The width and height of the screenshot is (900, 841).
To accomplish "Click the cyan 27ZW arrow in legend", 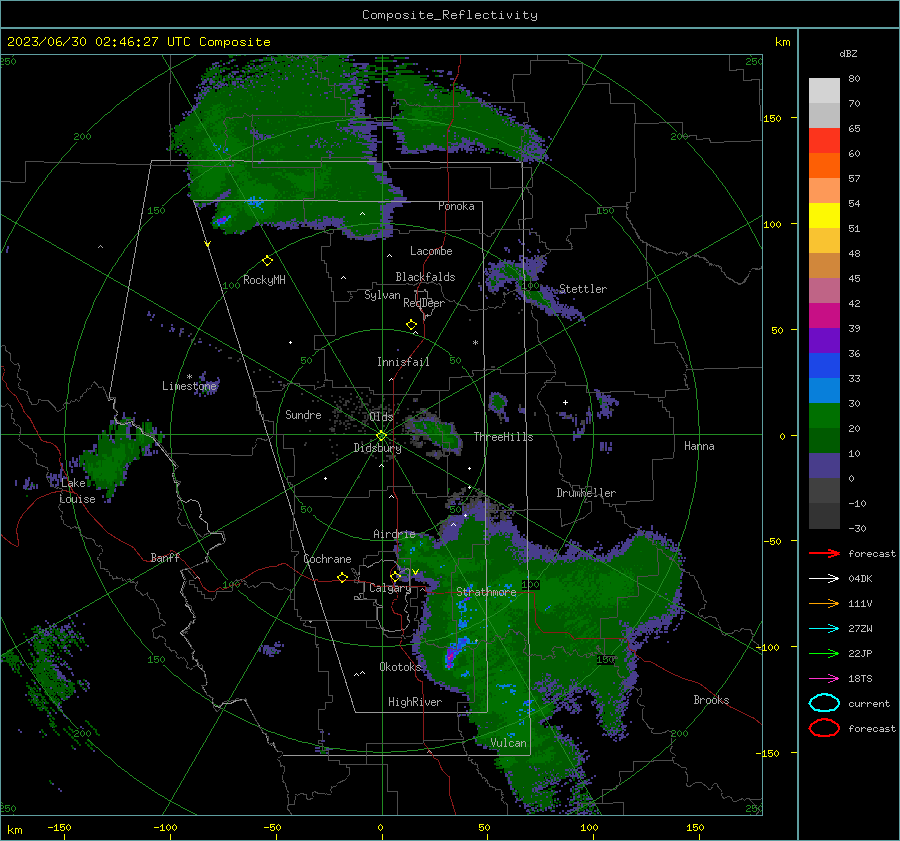I will point(824,629).
